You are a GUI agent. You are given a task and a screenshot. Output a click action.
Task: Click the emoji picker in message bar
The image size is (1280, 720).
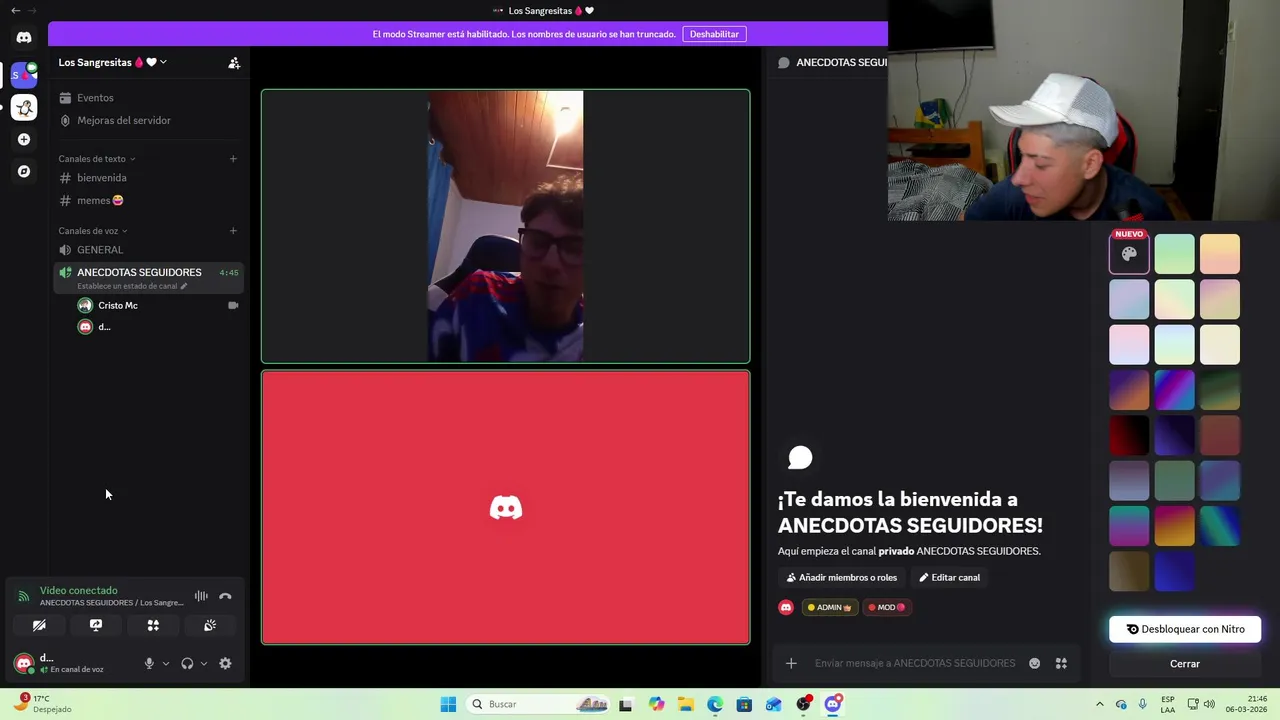tap(1034, 663)
